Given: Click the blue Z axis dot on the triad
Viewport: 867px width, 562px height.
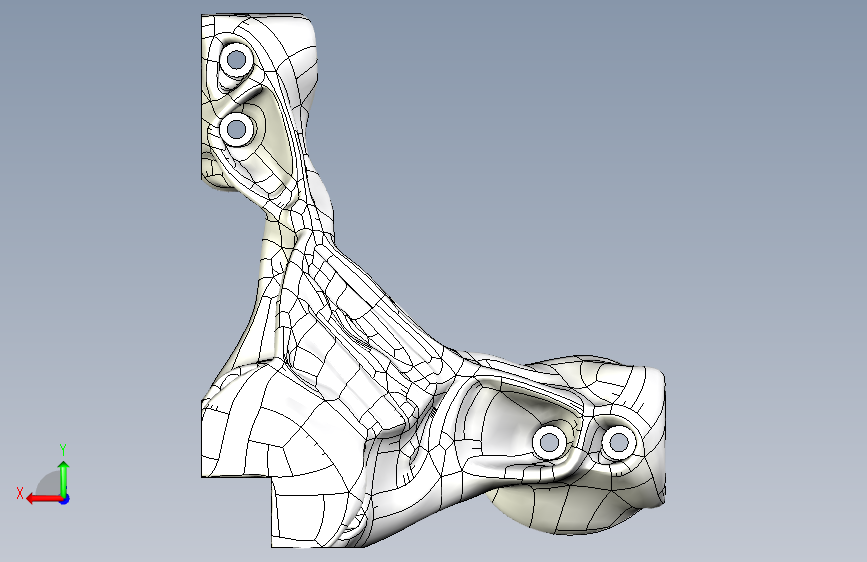Looking at the screenshot, I should pyautogui.click(x=65, y=499).
